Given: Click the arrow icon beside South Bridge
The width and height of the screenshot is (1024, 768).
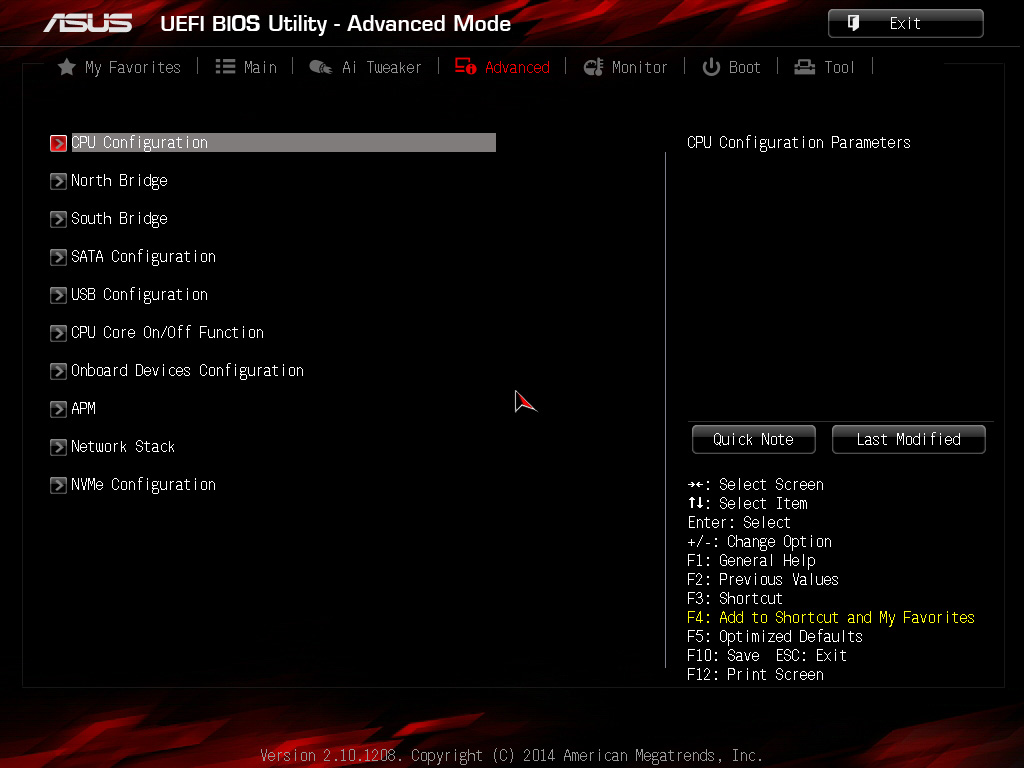Looking at the screenshot, I should coord(58,219).
